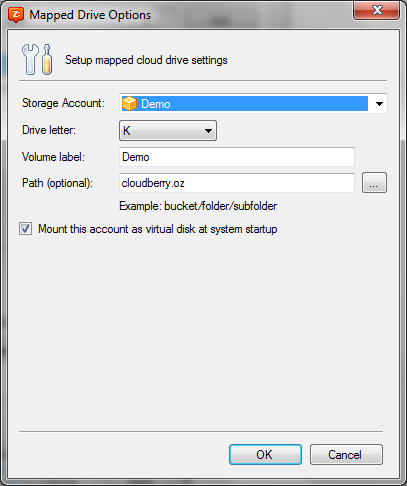This screenshot has height=486, width=407.
Task: Click the yellow cube icon beside Demo
Action: (x=129, y=104)
